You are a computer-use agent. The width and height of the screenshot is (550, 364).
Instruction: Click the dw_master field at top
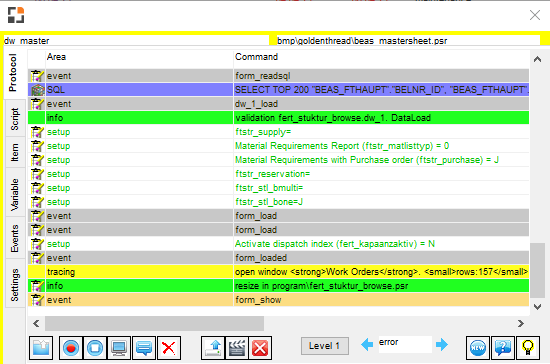pyautogui.click(x=136, y=41)
